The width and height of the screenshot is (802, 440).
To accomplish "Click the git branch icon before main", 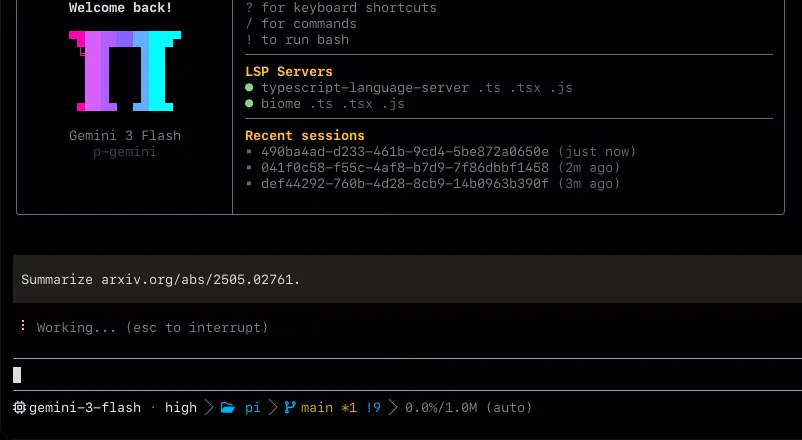I will click(x=290, y=407).
